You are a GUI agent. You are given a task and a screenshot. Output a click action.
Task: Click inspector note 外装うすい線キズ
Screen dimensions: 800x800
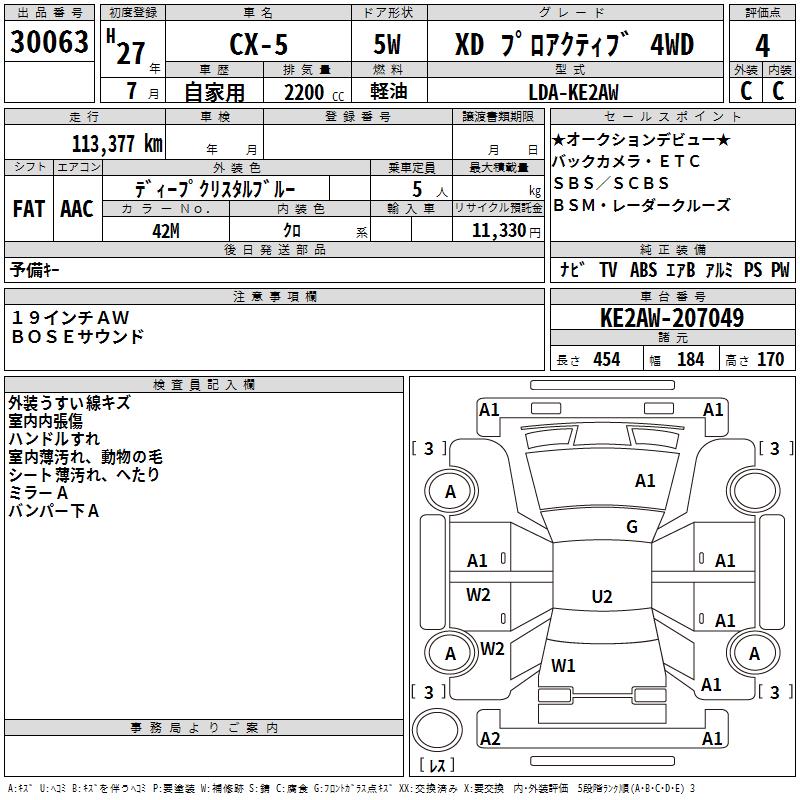tap(70, 403)
